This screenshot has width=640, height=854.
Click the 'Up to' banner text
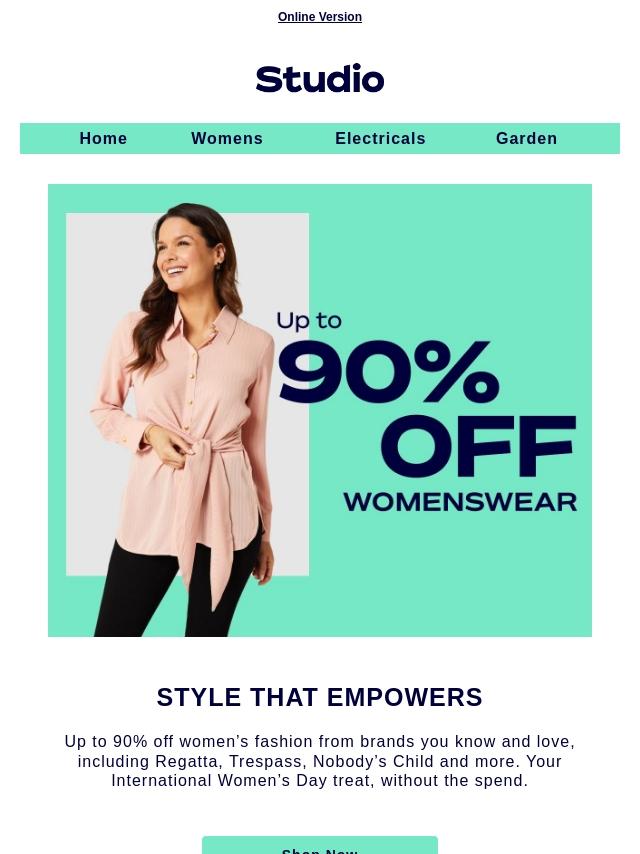pos(309,321)
